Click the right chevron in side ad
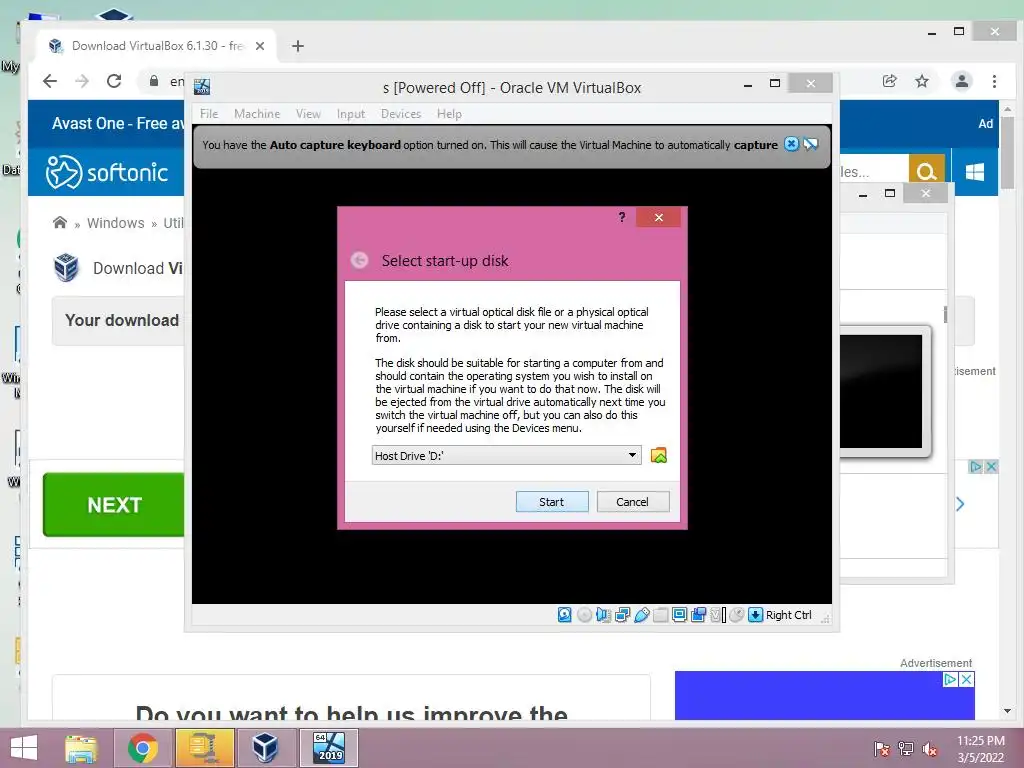The image size is (1024, 768). [960, 504]
